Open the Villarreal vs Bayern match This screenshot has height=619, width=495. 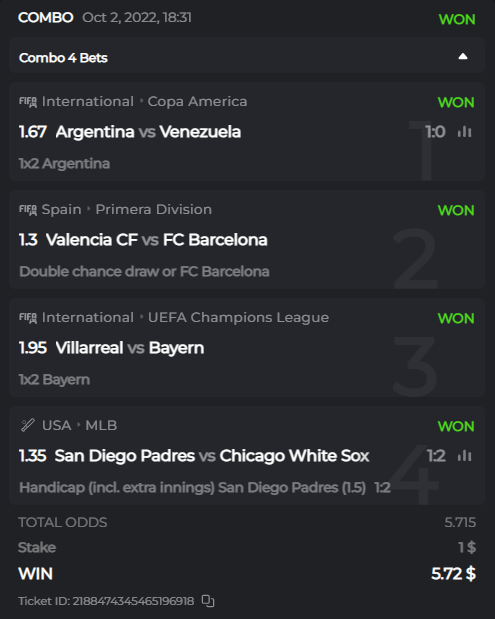(x=129, y=348)
